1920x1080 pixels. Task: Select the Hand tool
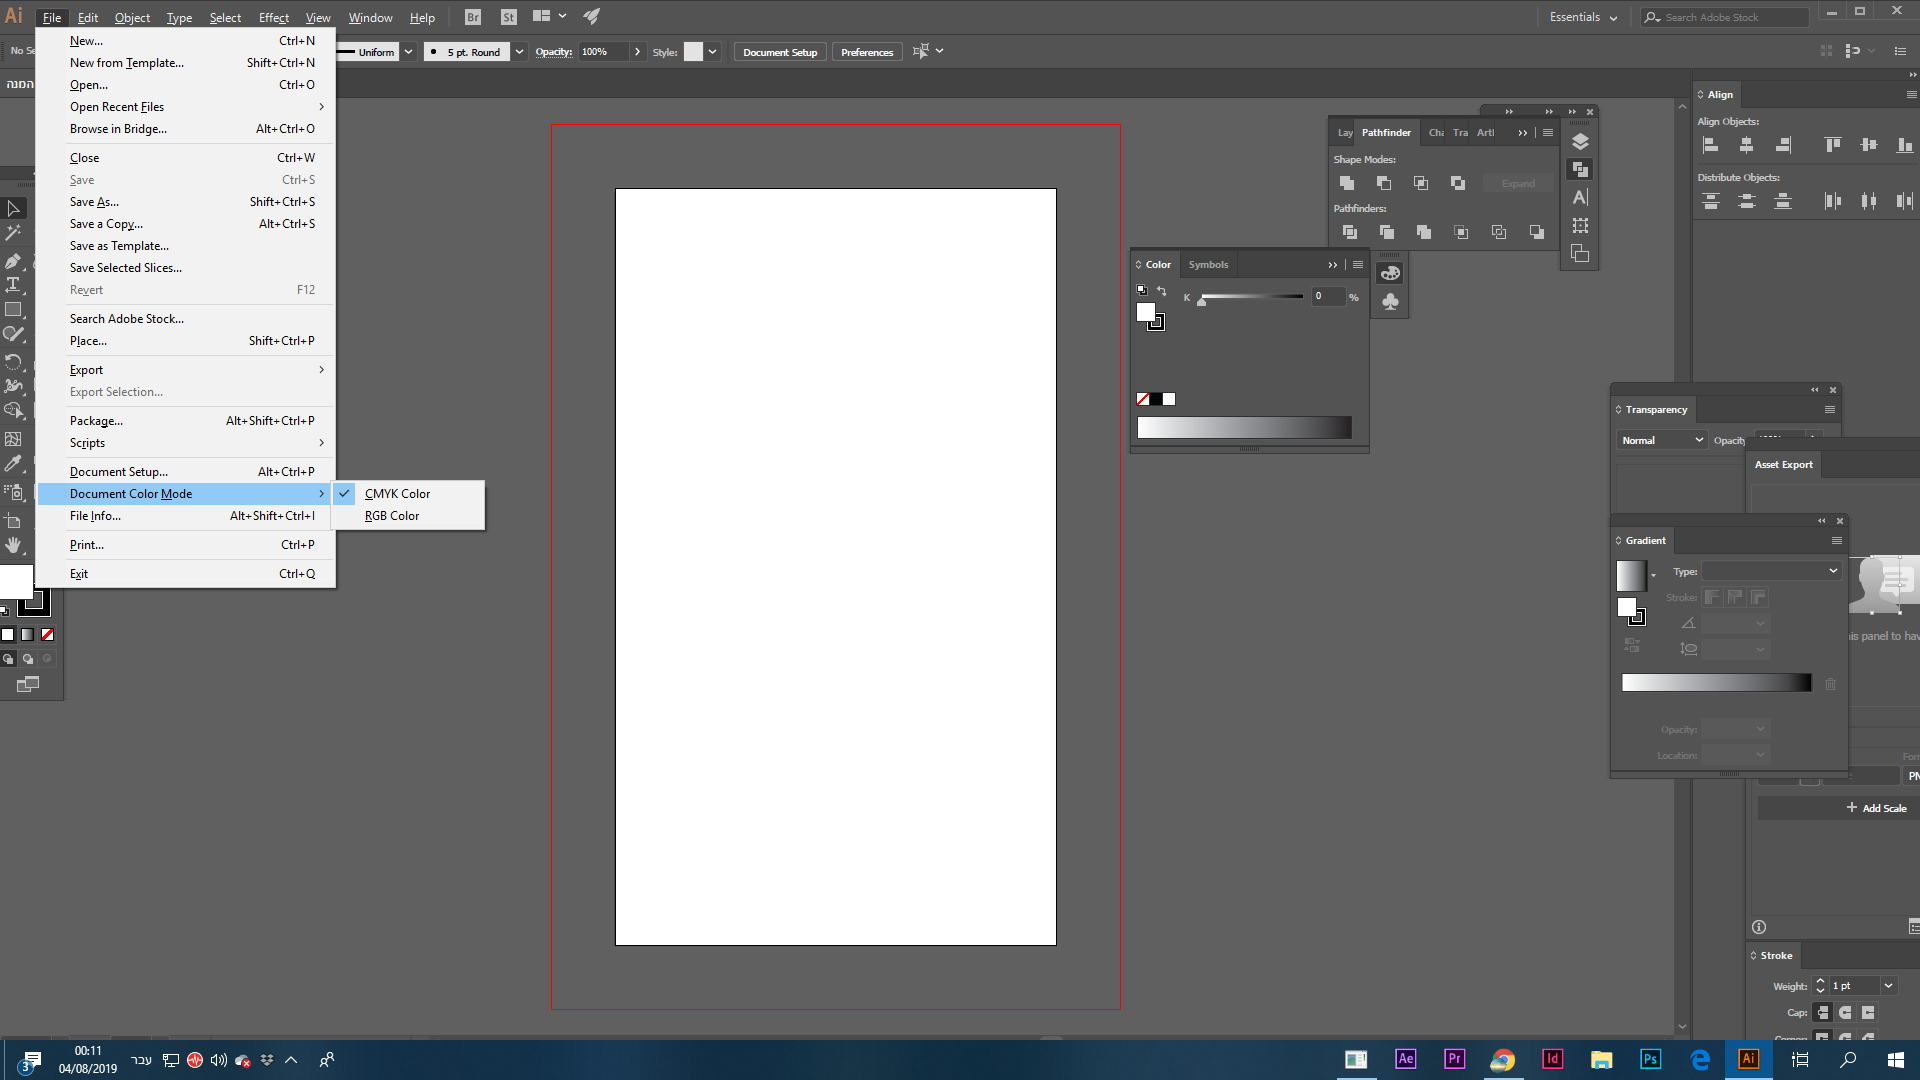pos(14,545)
